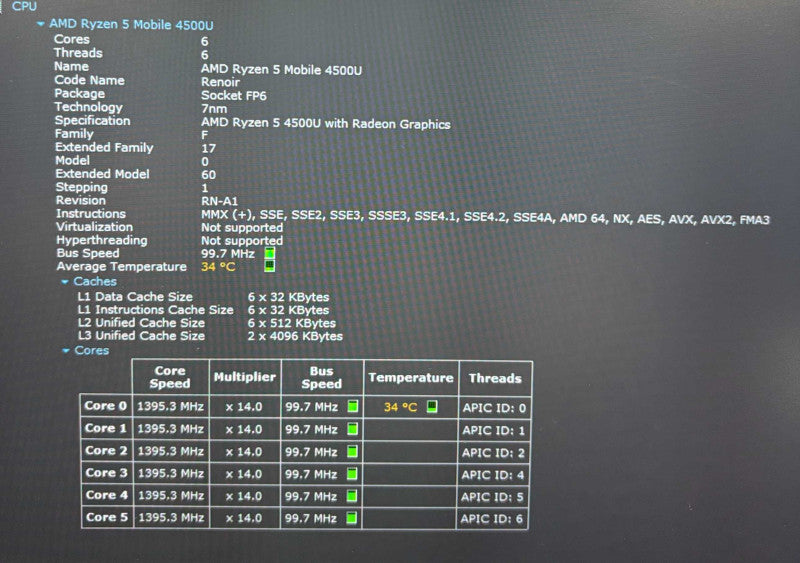Click the L2 Unified Cache Size value 6 x 512 KBytes
This screenshot has width=800, height=563.
click(292, 323)
